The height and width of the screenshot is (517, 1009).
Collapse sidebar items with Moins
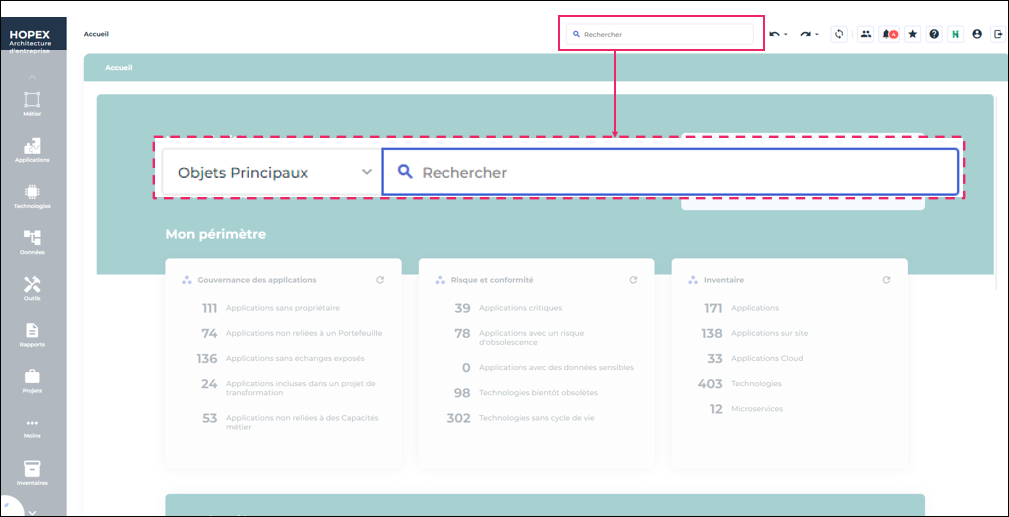(32, 426)
